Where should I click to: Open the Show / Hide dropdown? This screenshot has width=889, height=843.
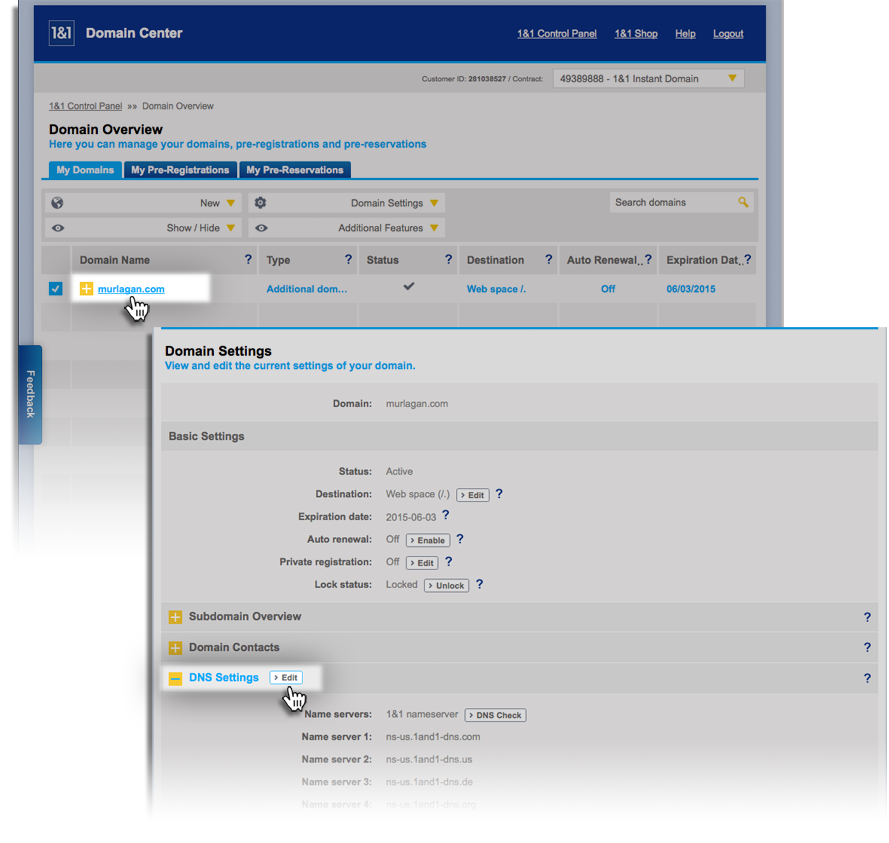click(143, 228)
